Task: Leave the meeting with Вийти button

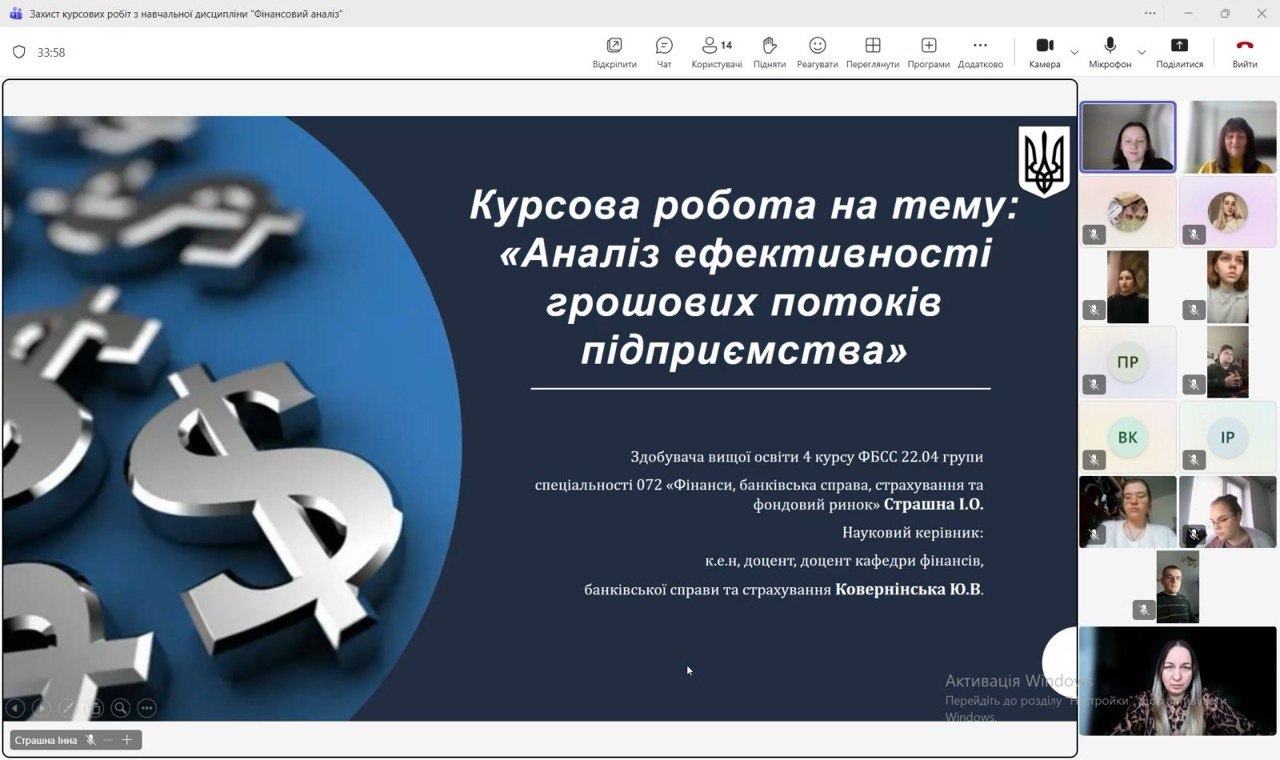Action: [1244, 52]
